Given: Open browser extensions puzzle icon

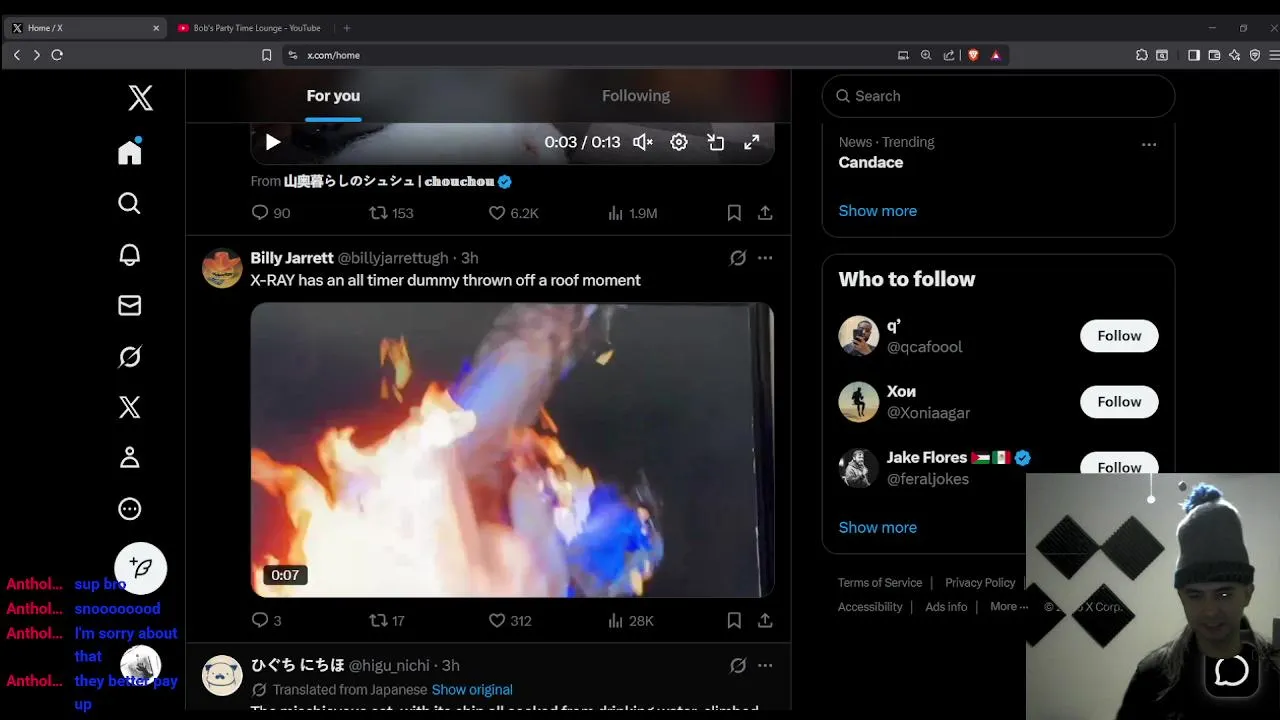Looking at the screenshot, I should (1142, 55).
